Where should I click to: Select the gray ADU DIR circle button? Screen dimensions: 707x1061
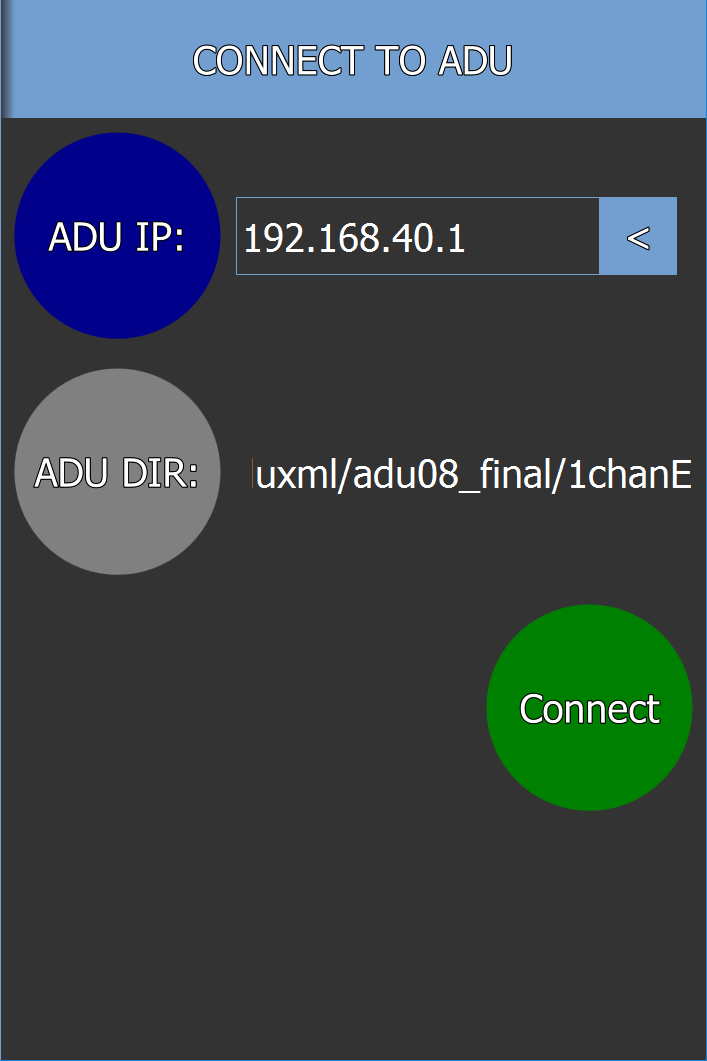117,472
